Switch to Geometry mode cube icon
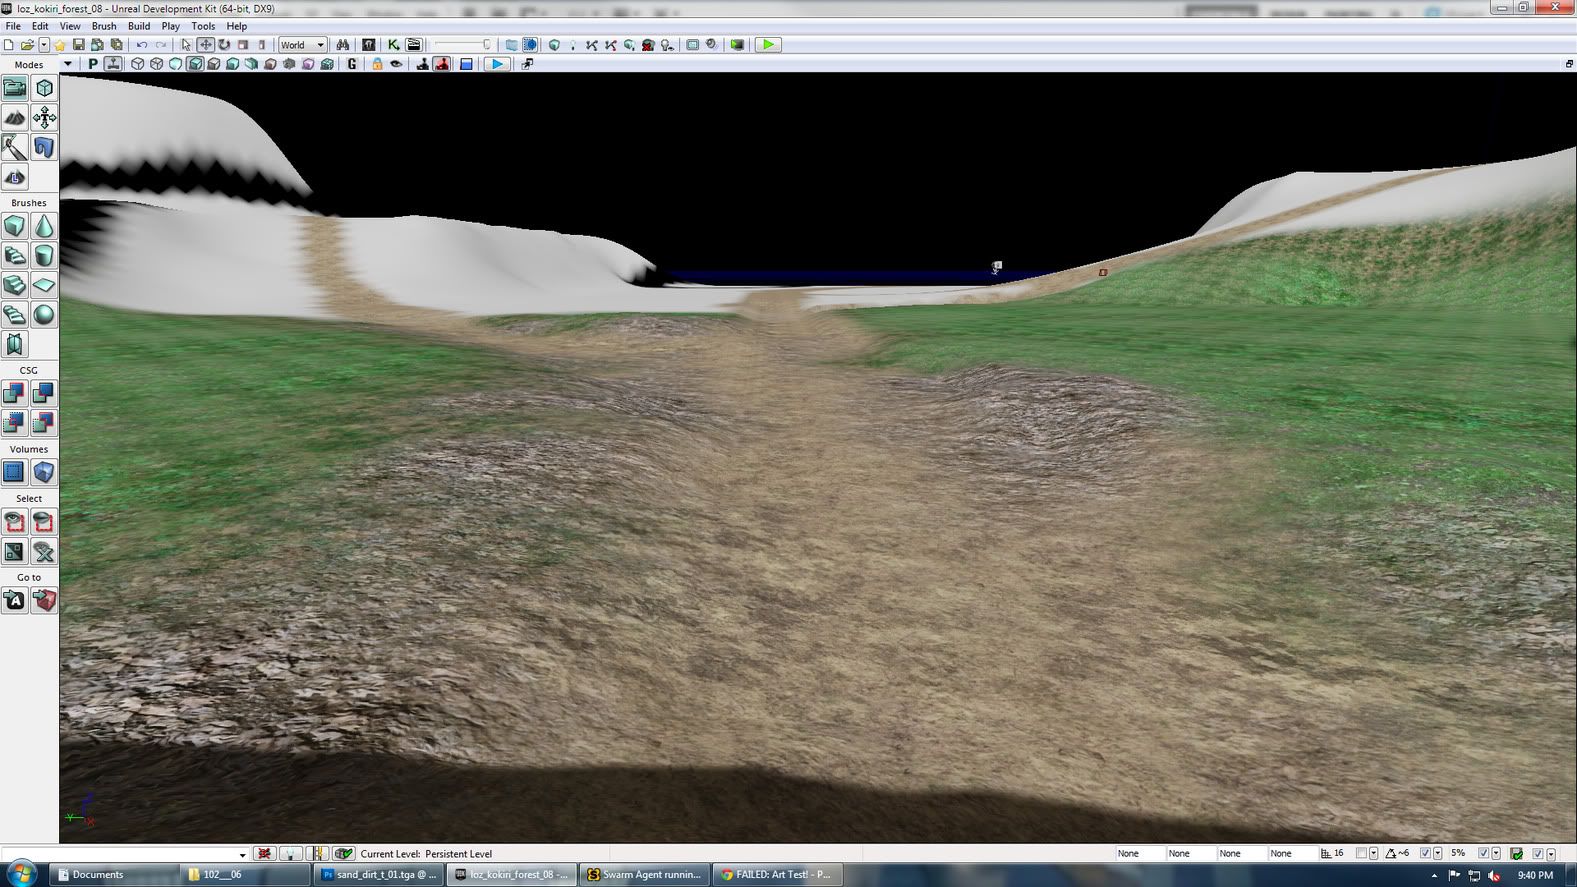1577x887 pixels. pos(44,88)
